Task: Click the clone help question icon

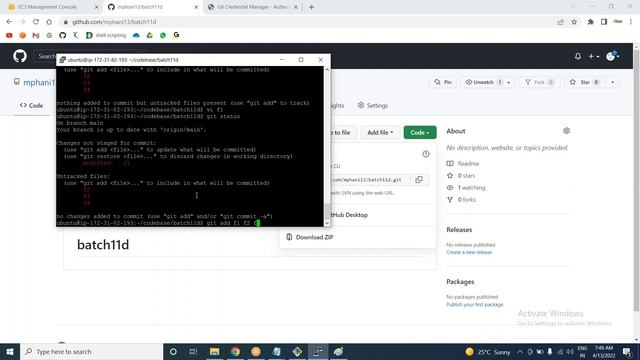Action: pyautogui.click(x=426, y=154)
